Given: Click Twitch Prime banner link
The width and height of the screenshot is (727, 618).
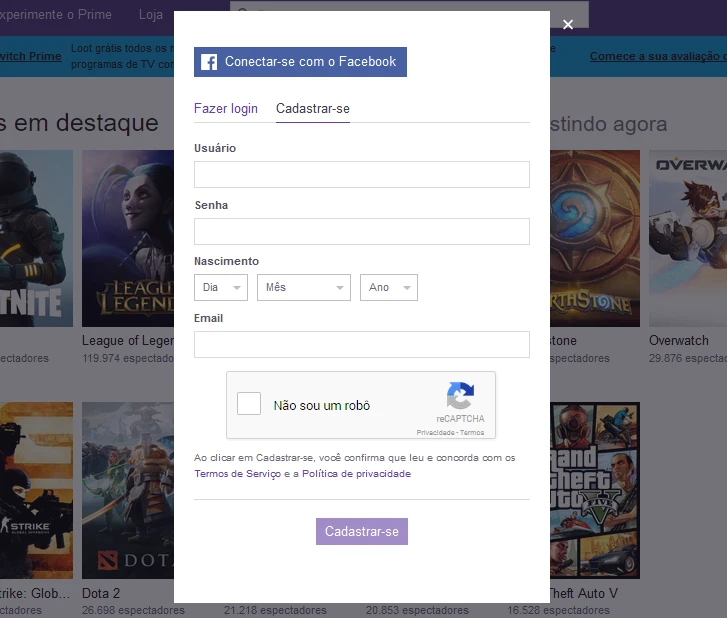Looking at the screenshot, I should pyautogui.click(x=31, y=56).
